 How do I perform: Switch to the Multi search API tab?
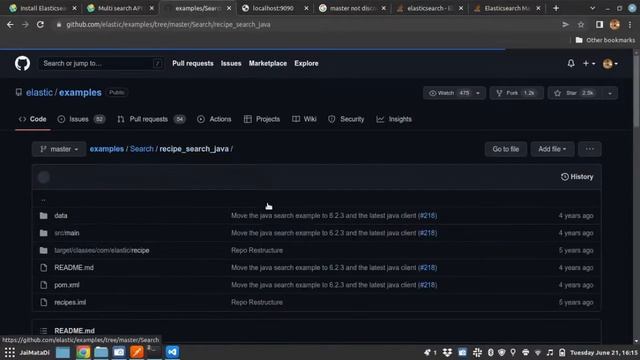119,8
